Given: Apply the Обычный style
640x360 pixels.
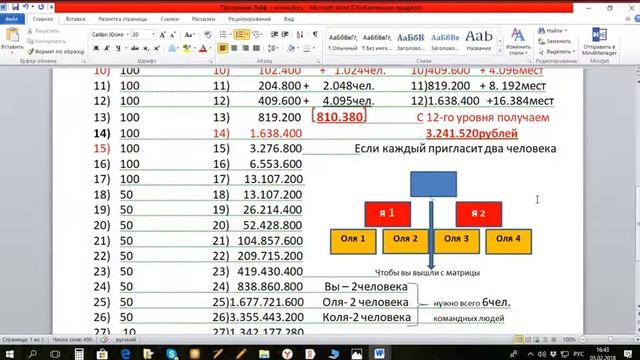Looking at the screenshot, I should point(343,42).
